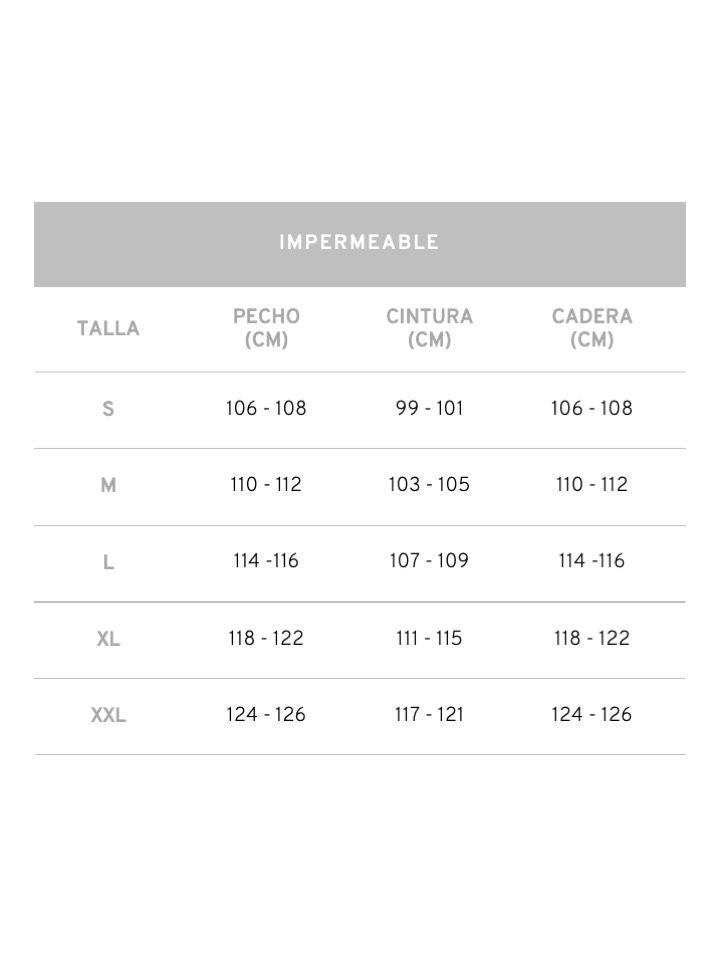Click the XL waist value 111 - 115

[430, 638]
